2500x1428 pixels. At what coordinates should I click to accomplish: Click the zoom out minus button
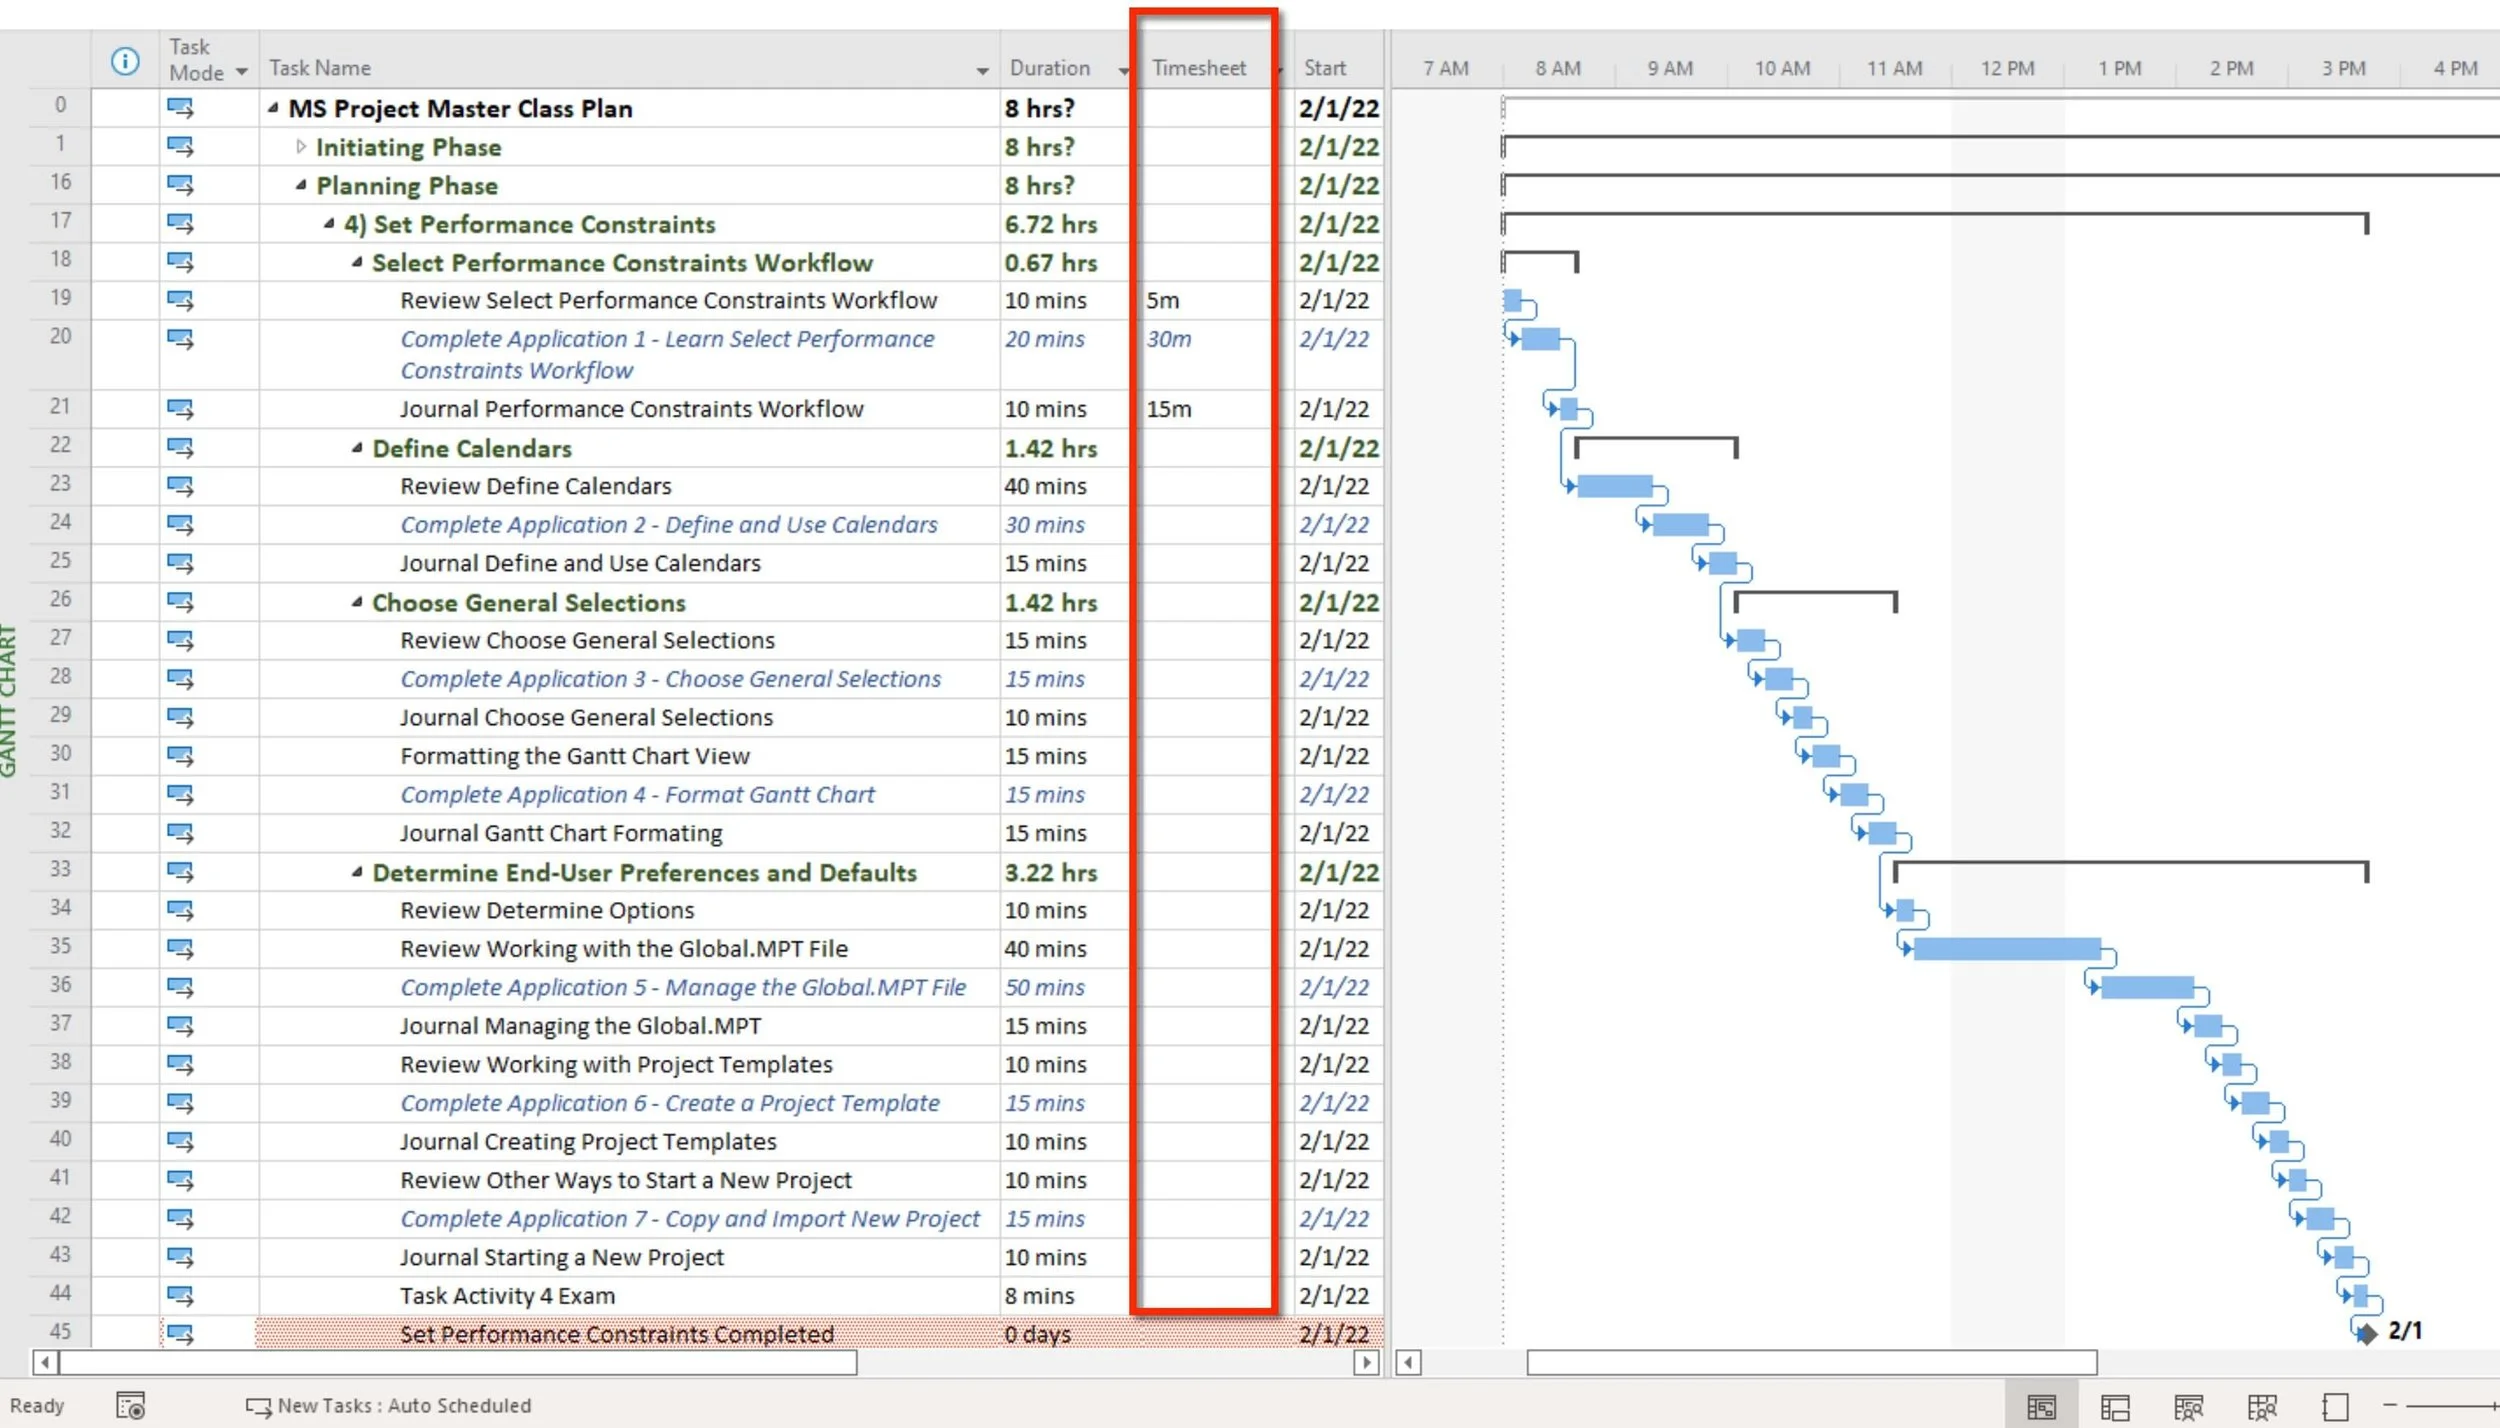(x=2390, y=1405)
